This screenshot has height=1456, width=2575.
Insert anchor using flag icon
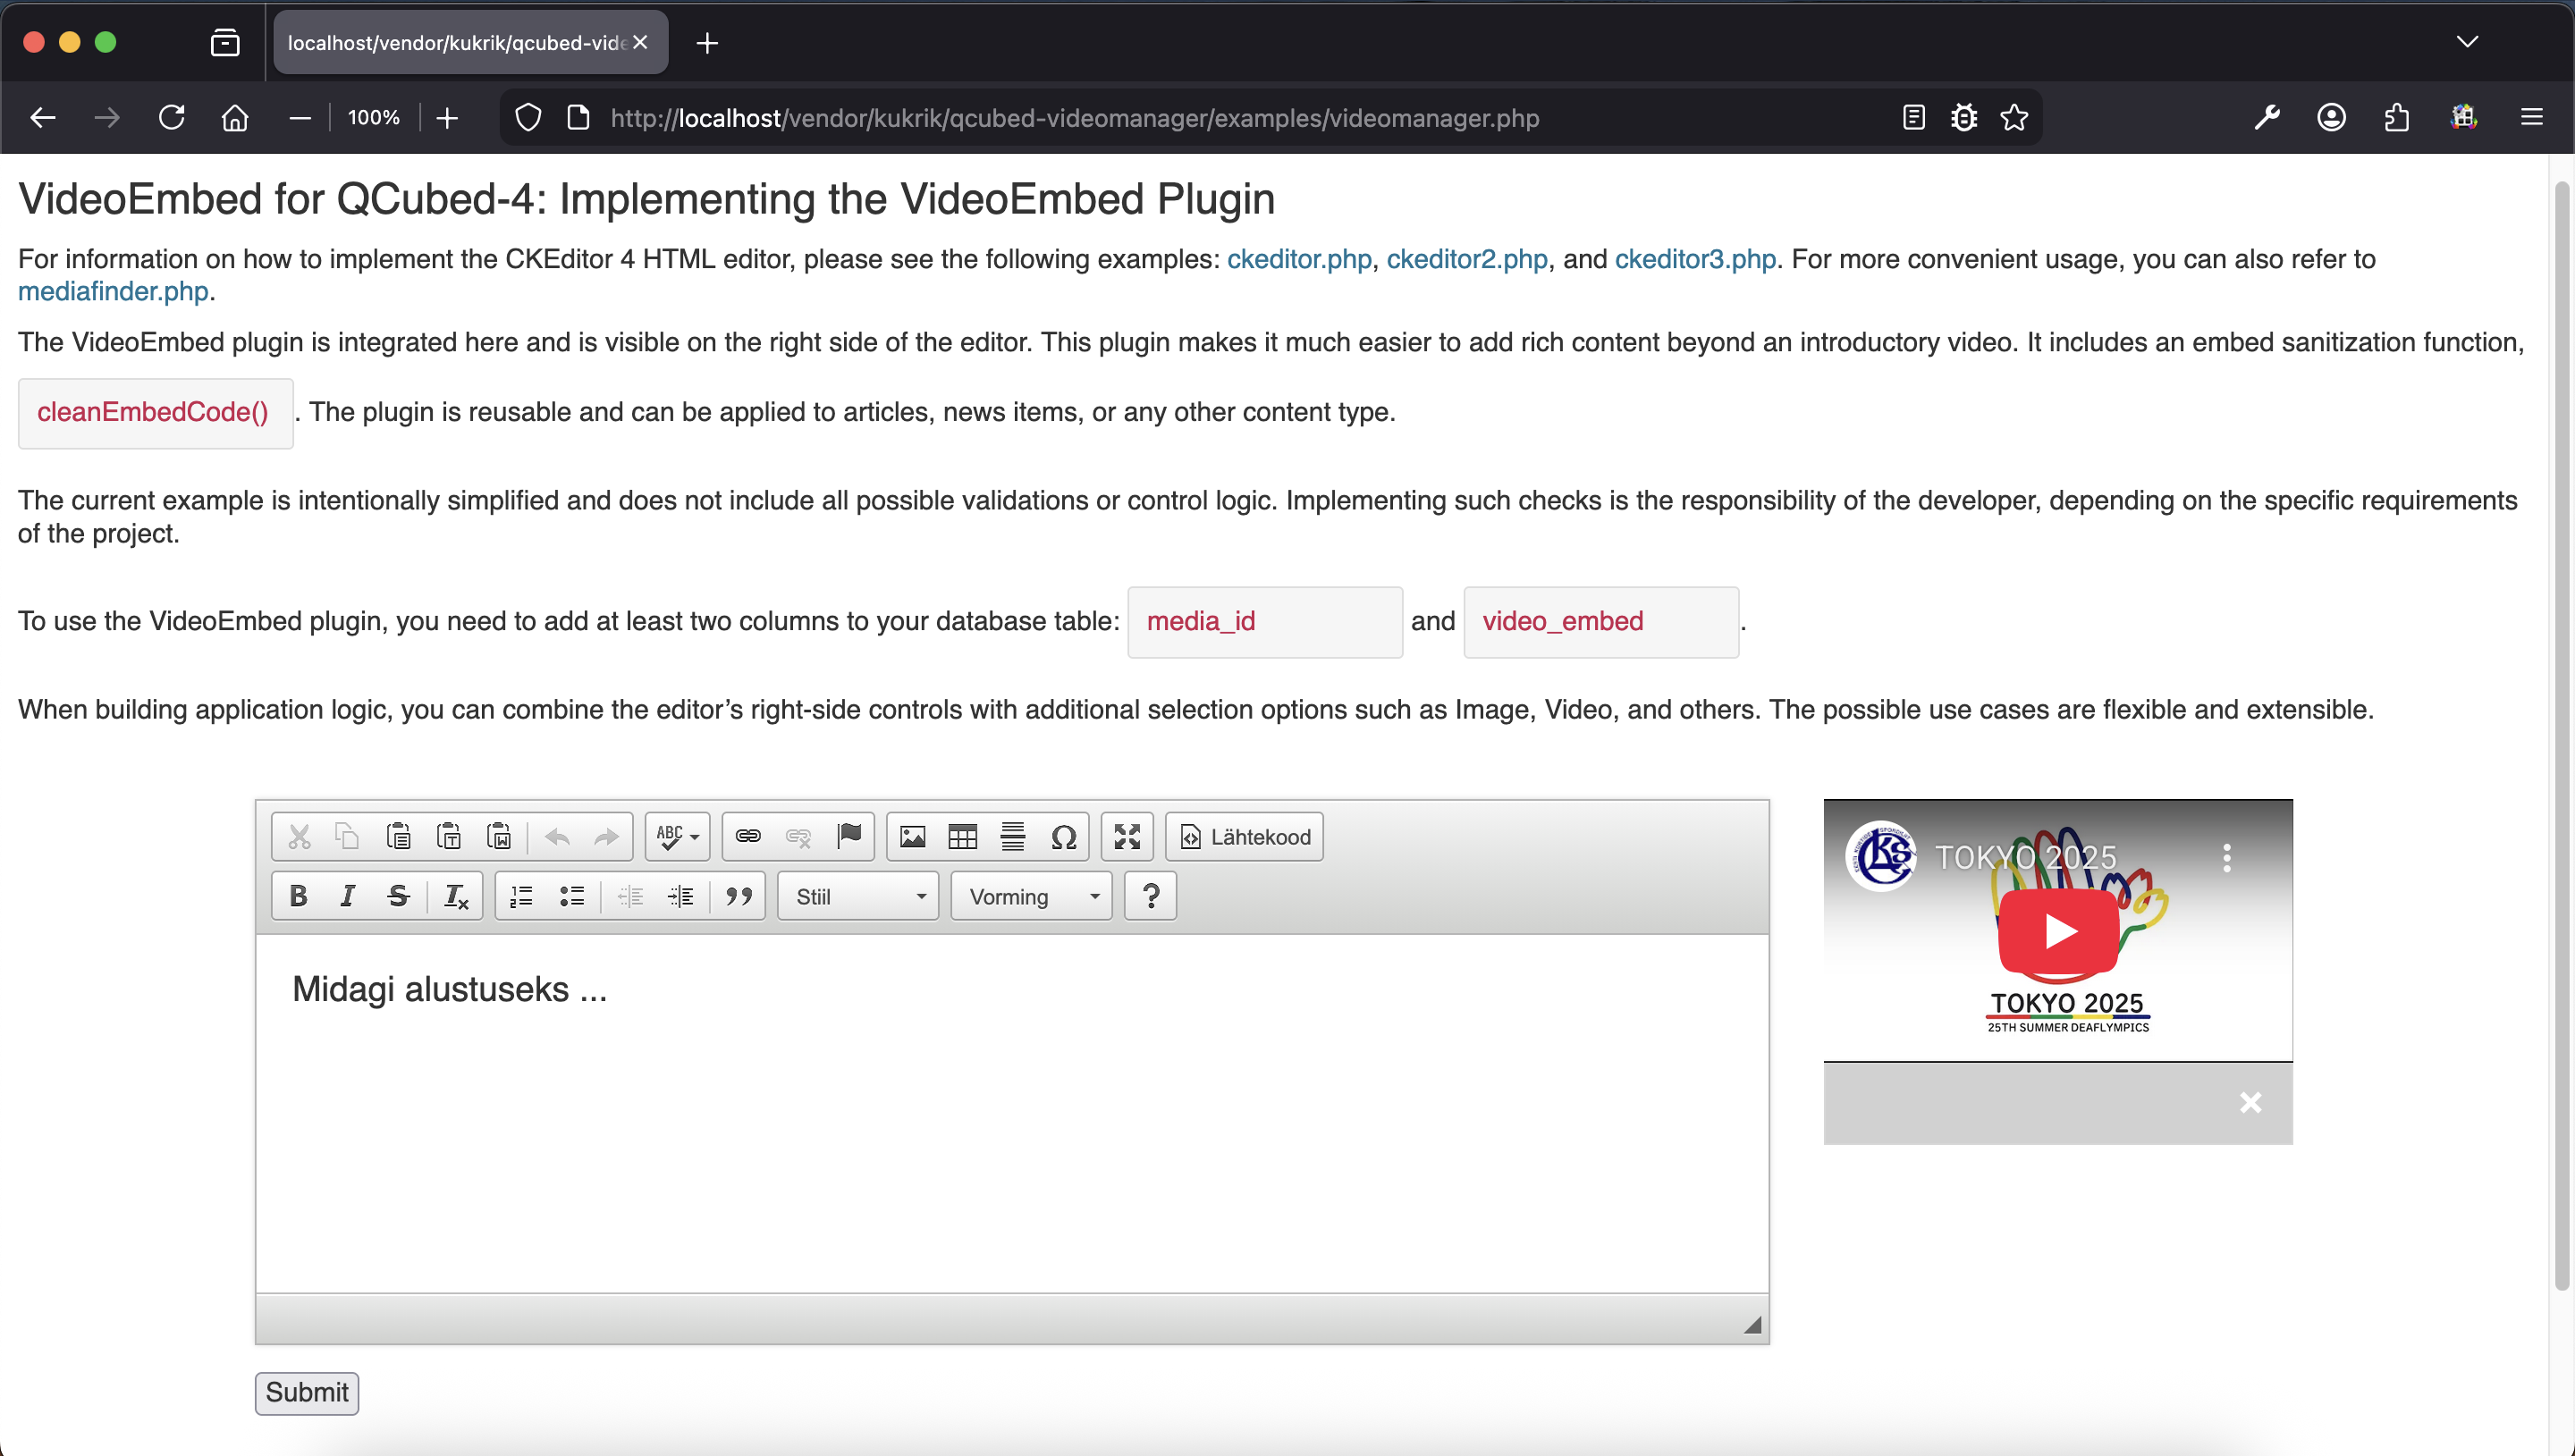[x=849, y=836]
